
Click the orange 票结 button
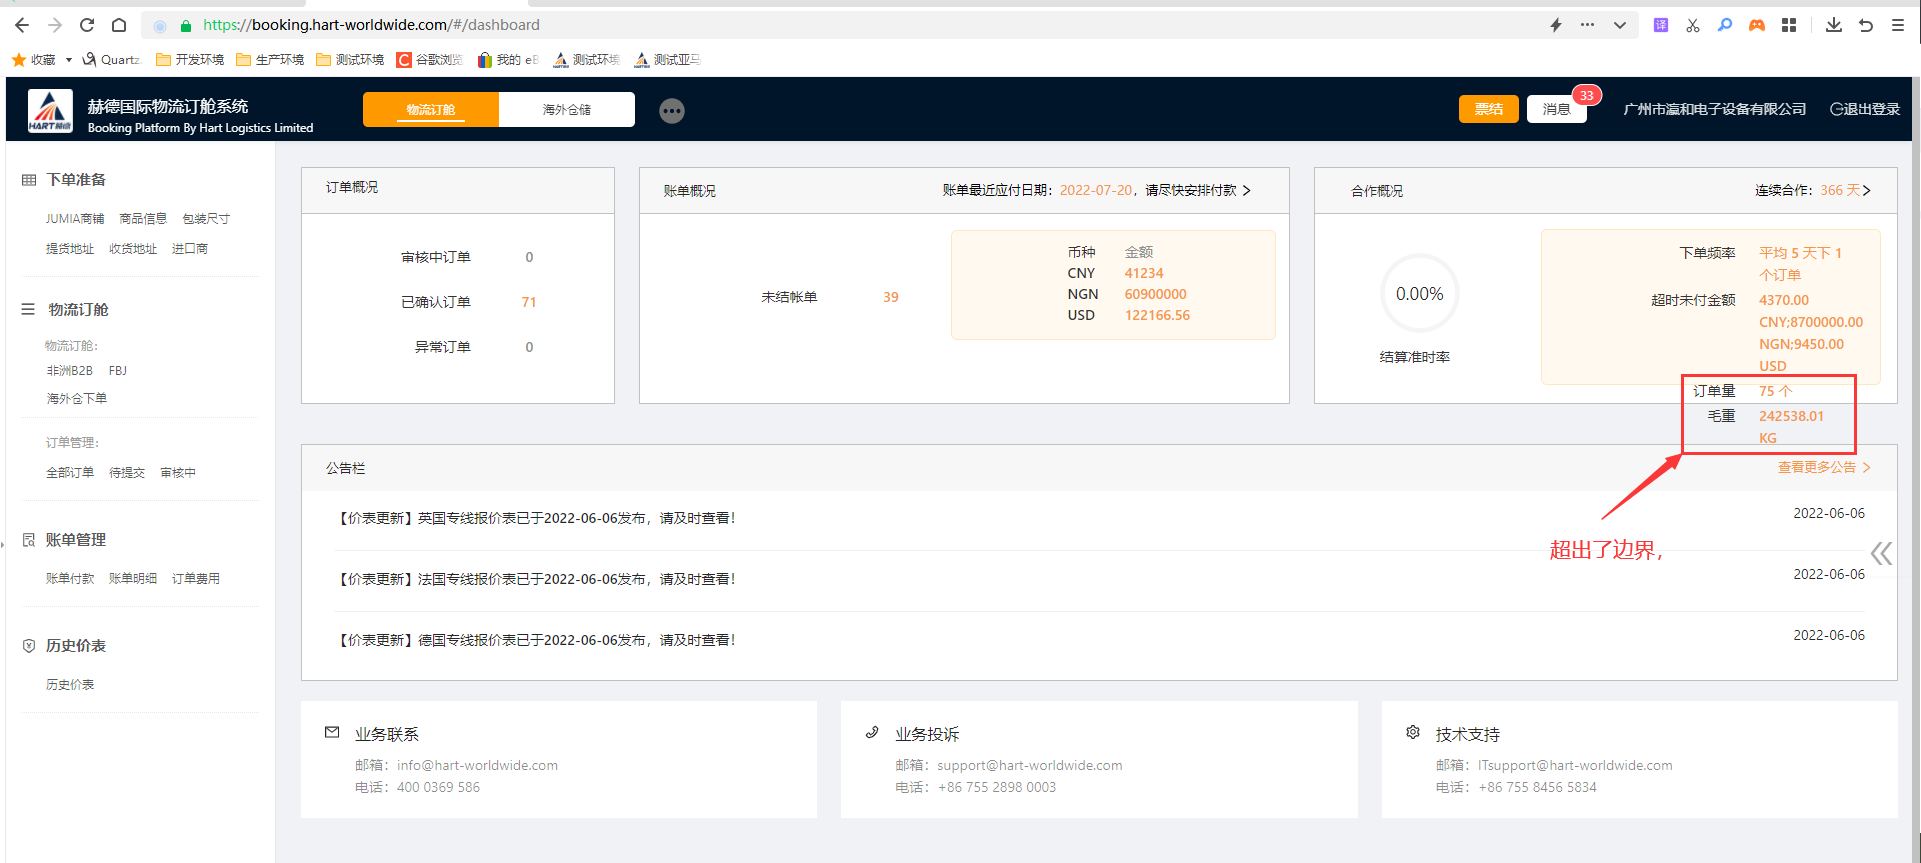click(x=1488, y=109)
